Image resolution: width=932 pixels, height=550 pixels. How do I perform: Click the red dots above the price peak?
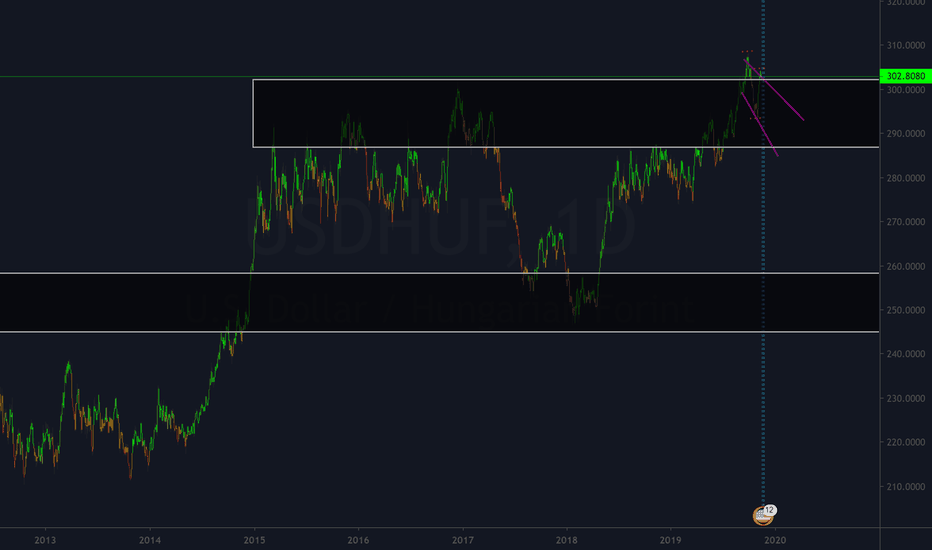tap(747, 51)
